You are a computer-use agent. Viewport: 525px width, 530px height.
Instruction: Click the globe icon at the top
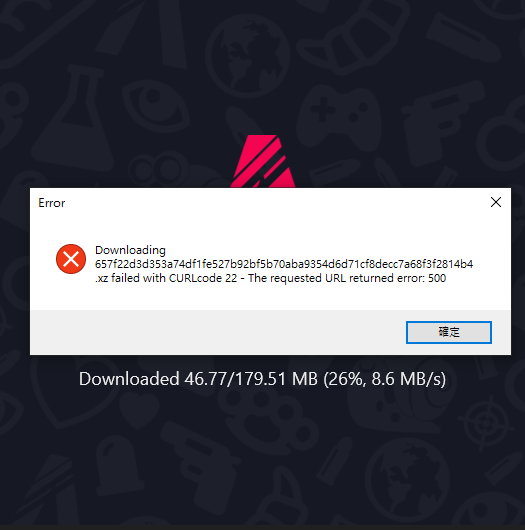247,56
